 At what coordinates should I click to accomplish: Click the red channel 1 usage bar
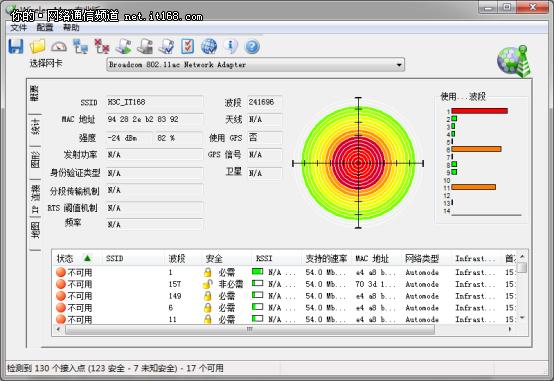[479, 111]
